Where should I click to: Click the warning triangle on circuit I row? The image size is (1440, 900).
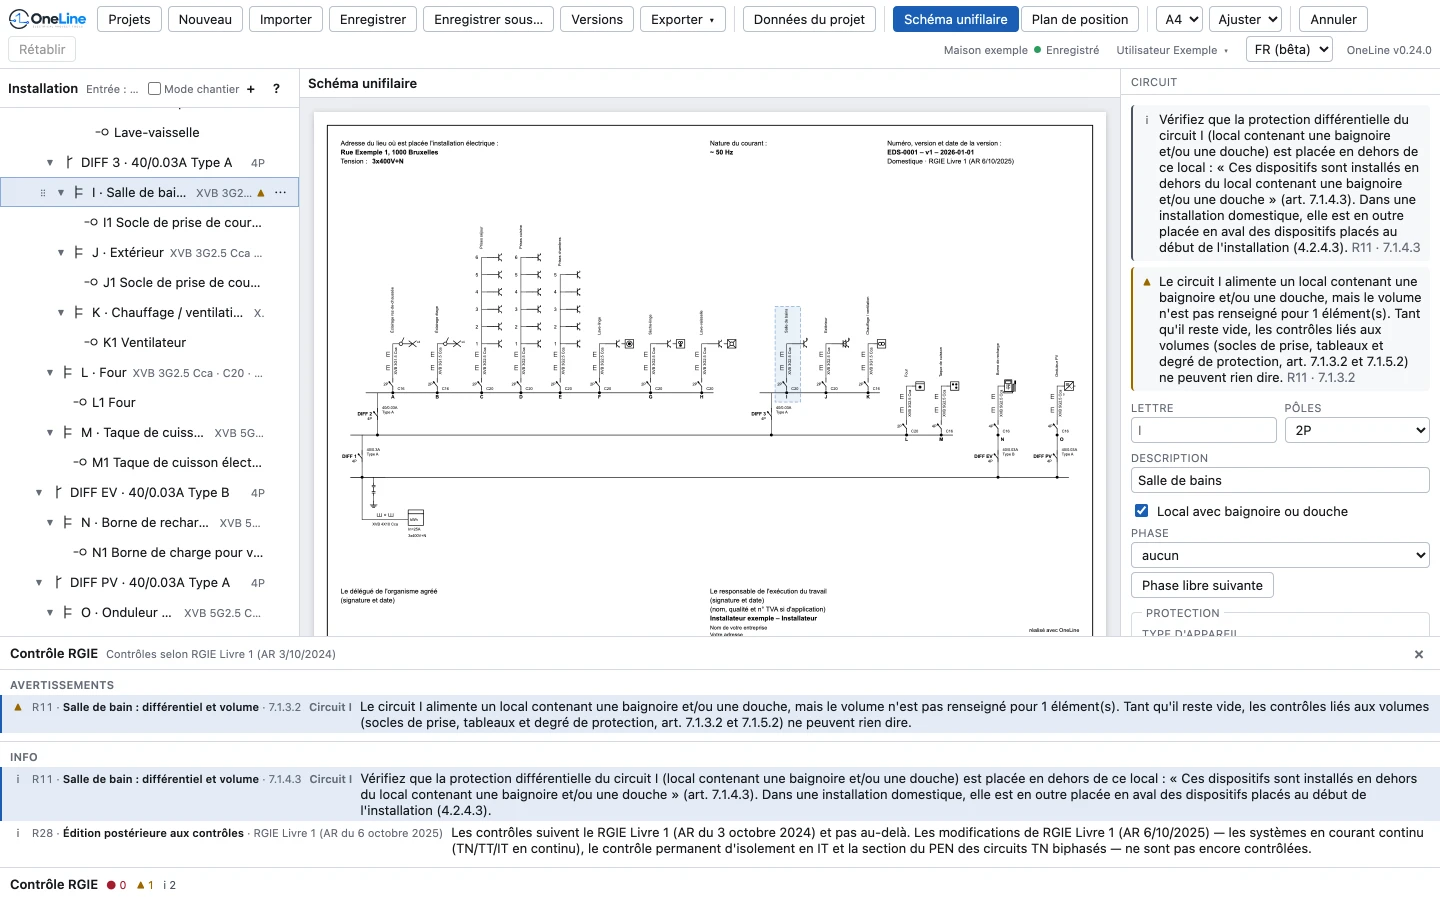tap(261, 192)
